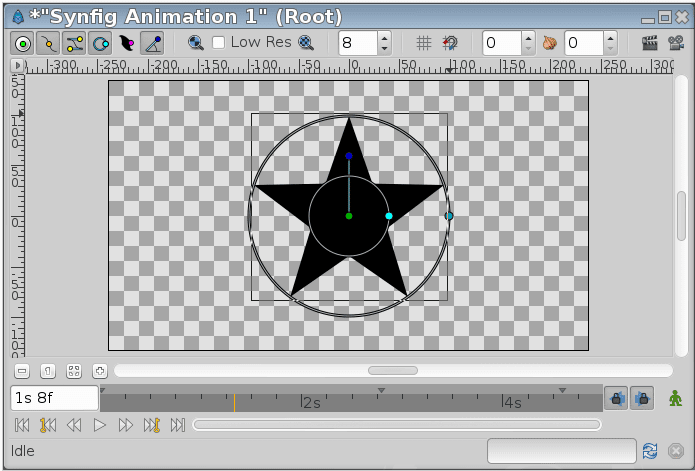The height and width of the screenshot is (471, 695).
Task: Click the 2s mark on the timeline
Action: pyautogui.click(x=311, y=402)
